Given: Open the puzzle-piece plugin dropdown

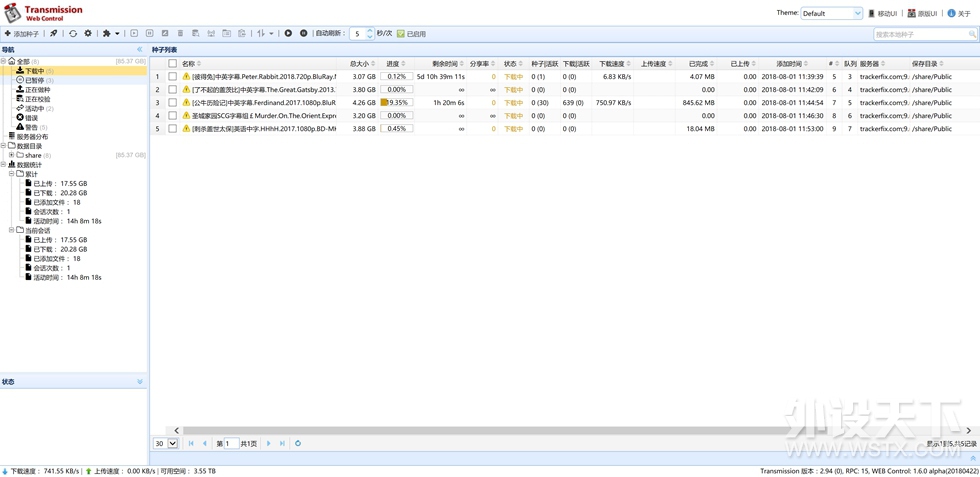Looking at the screenshot, I should pos(111,33).
